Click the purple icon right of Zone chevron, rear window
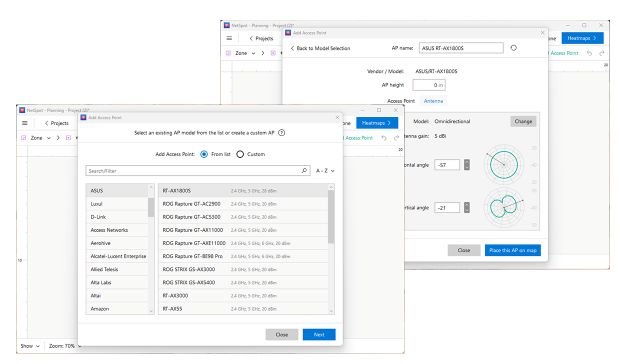Screen dimensions: 620x364 pos(273,53)
